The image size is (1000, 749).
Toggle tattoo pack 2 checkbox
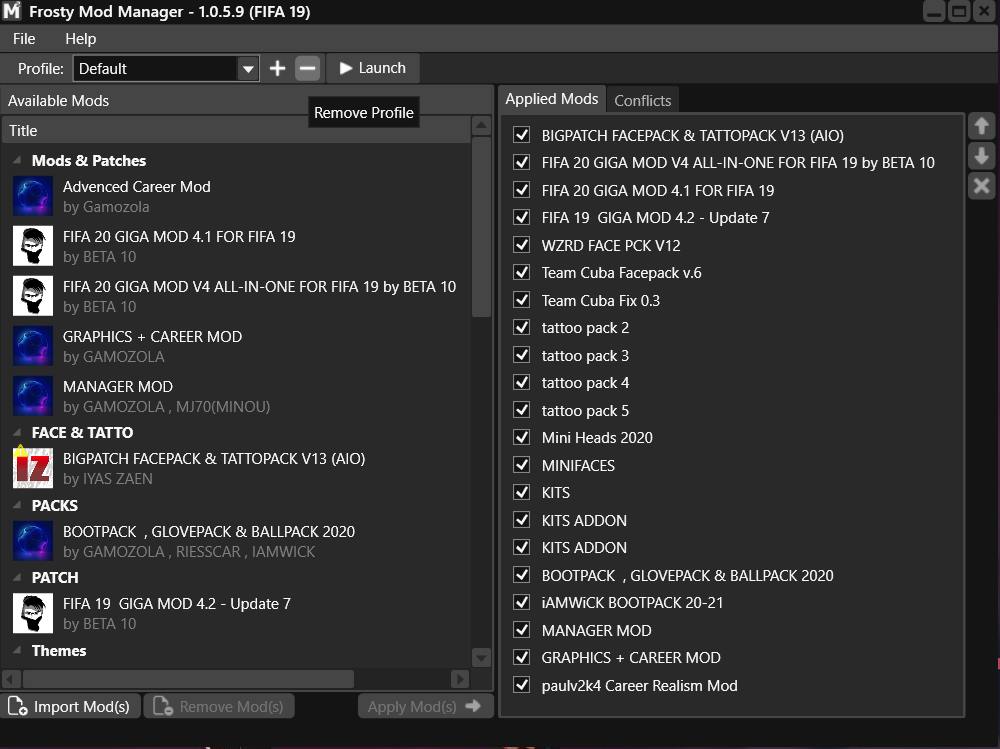522,327
